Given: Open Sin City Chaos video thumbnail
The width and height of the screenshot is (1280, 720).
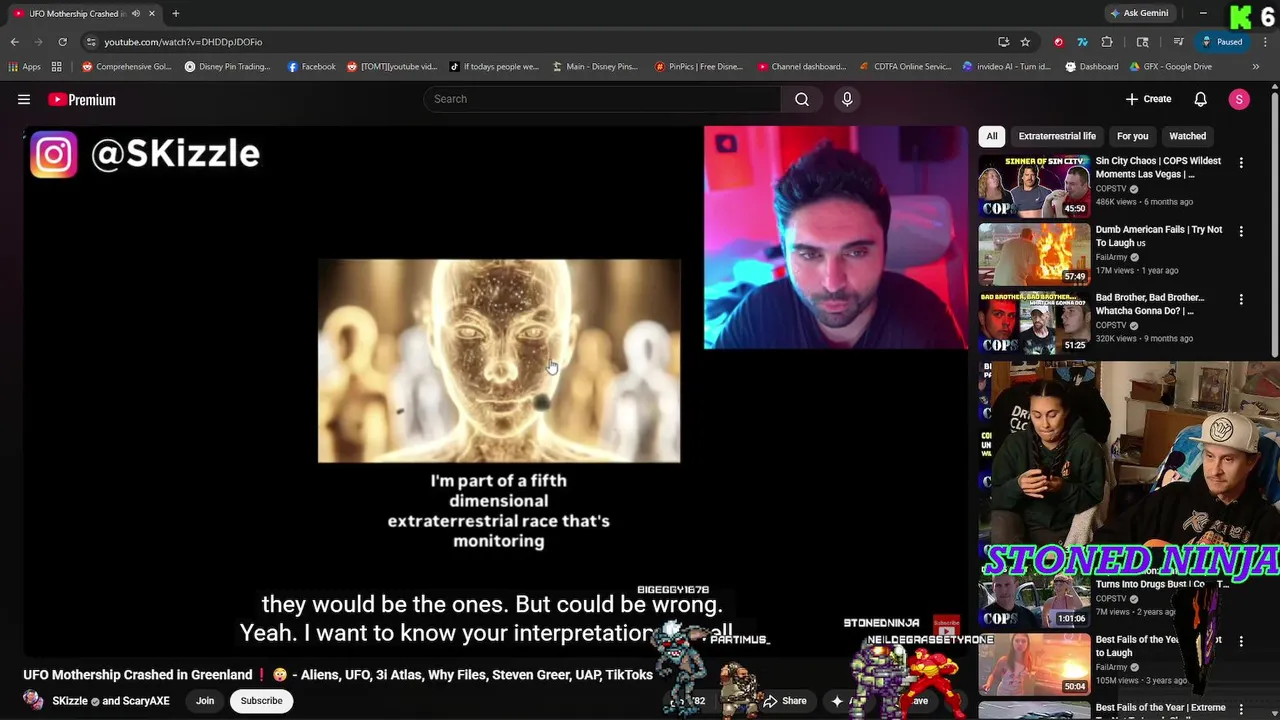Looking at the screenshot, I should pyautogui.click(x=1034, y=186).
